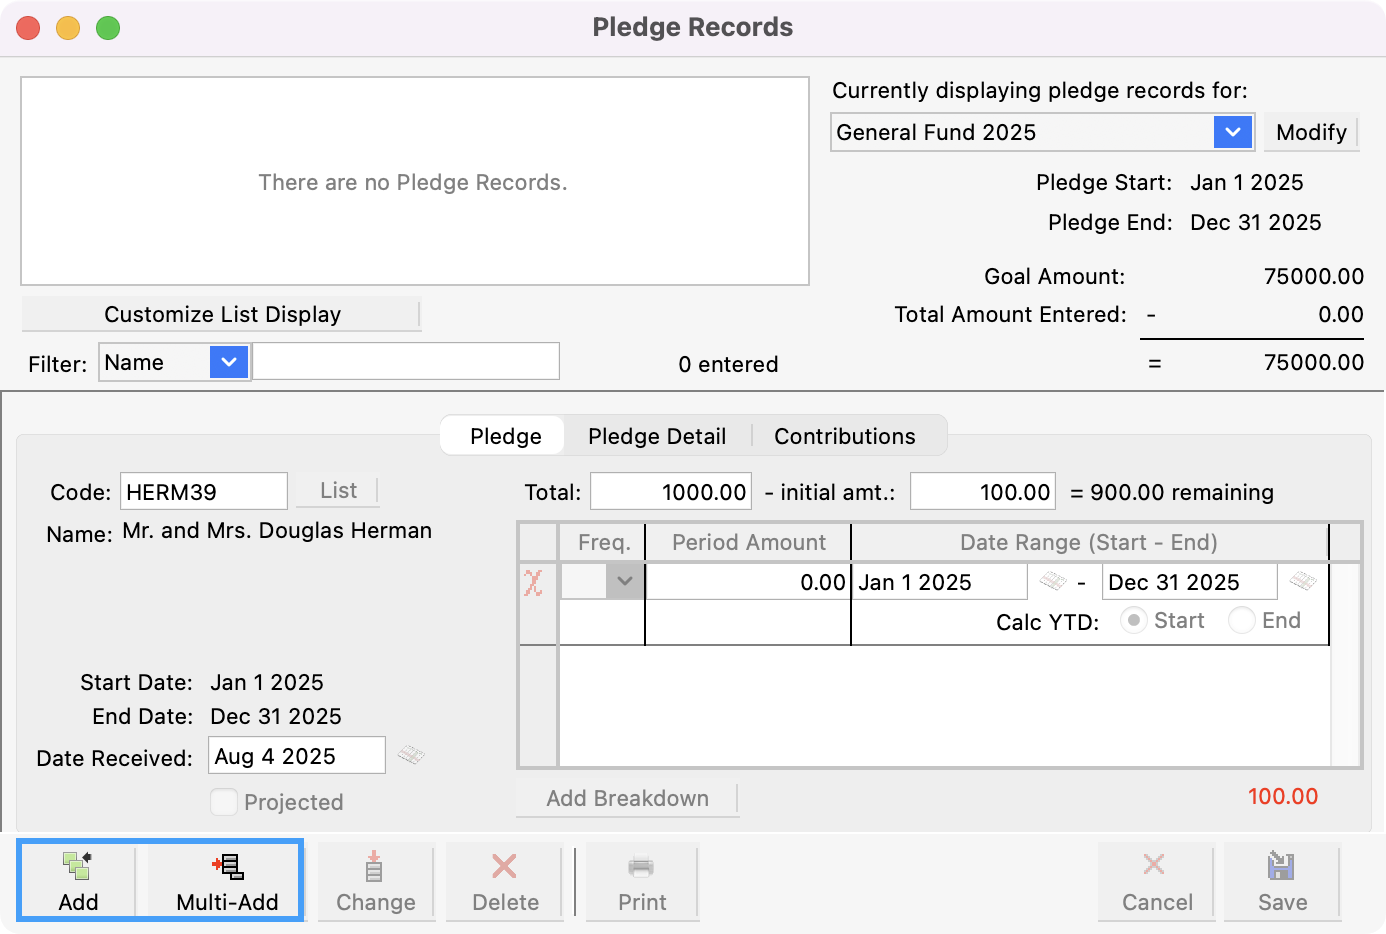Viewport: 1386px width, 934px height.
Task: Open the Contributions tab
Action: coord(844,436)
